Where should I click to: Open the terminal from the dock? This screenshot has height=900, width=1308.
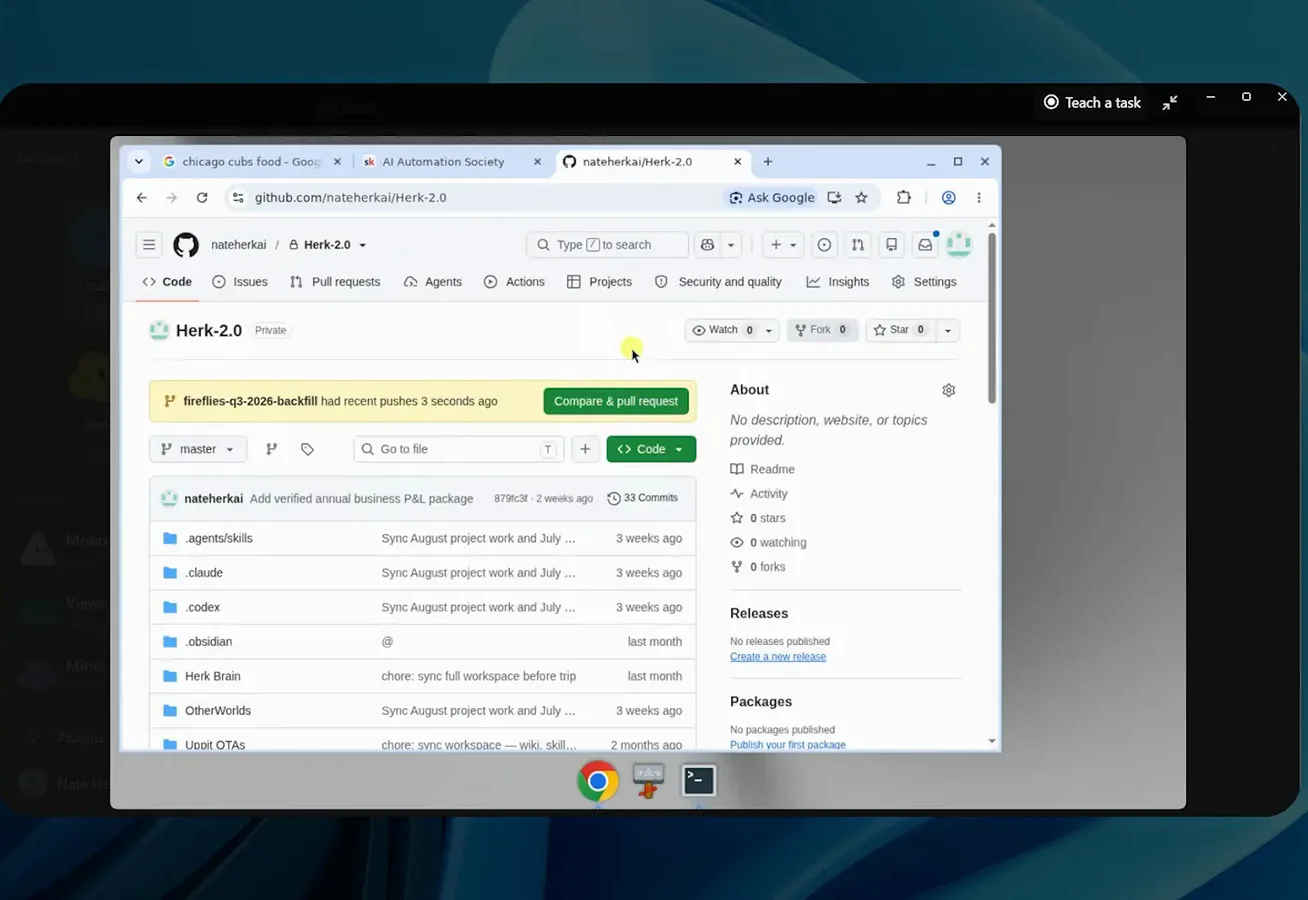698,780
